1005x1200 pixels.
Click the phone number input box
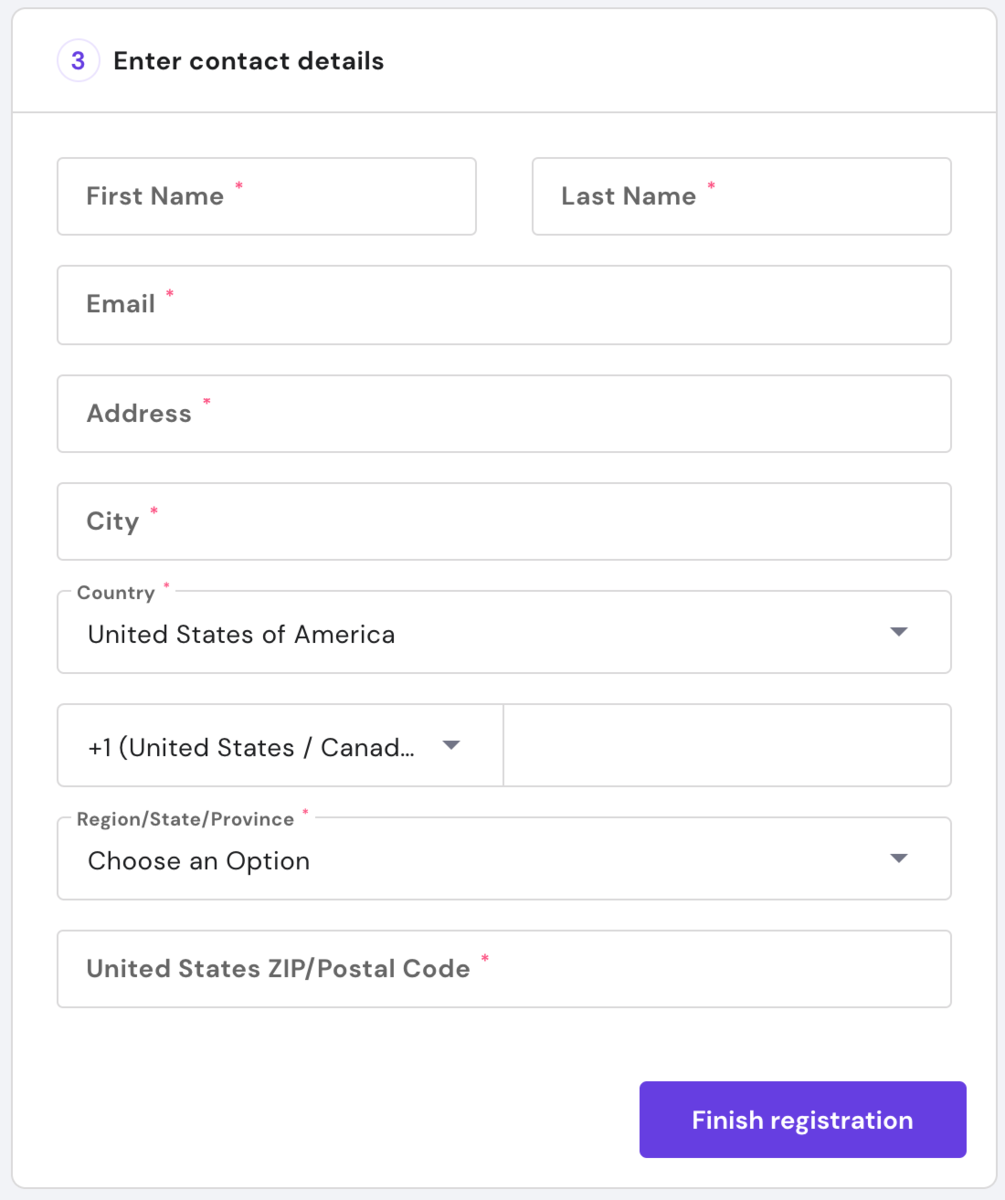(727, 746)
